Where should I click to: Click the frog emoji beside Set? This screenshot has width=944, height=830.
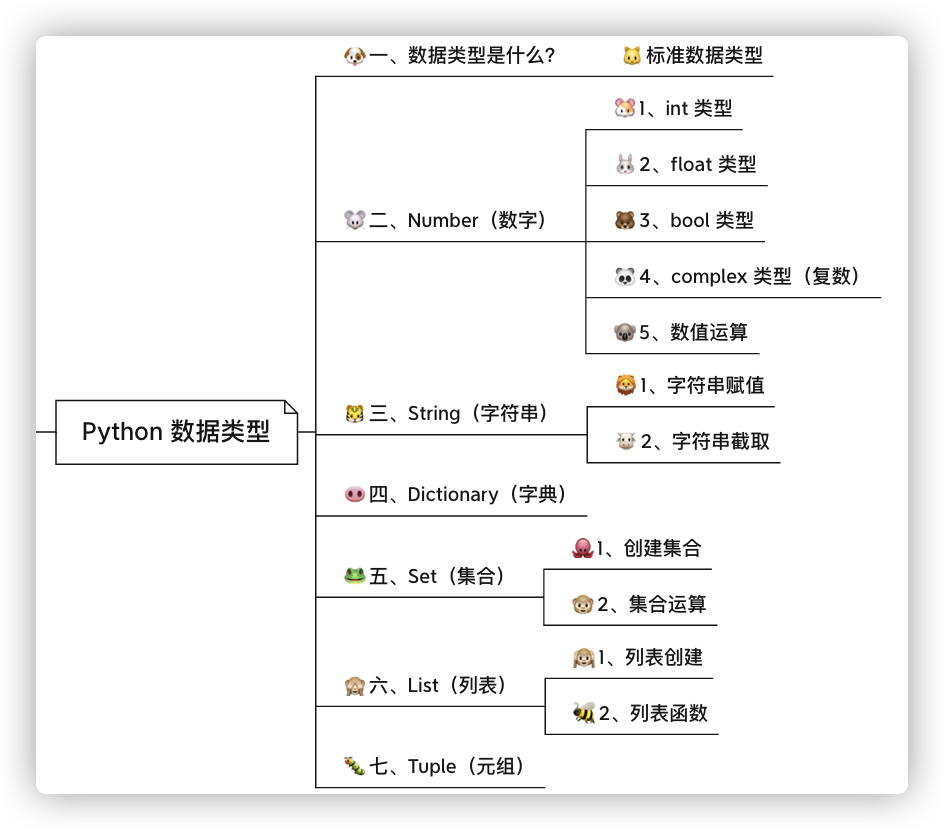point(355,576)
